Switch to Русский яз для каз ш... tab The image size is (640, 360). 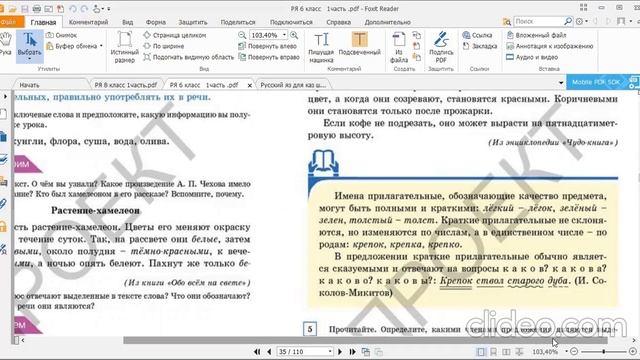coord(293,85)
